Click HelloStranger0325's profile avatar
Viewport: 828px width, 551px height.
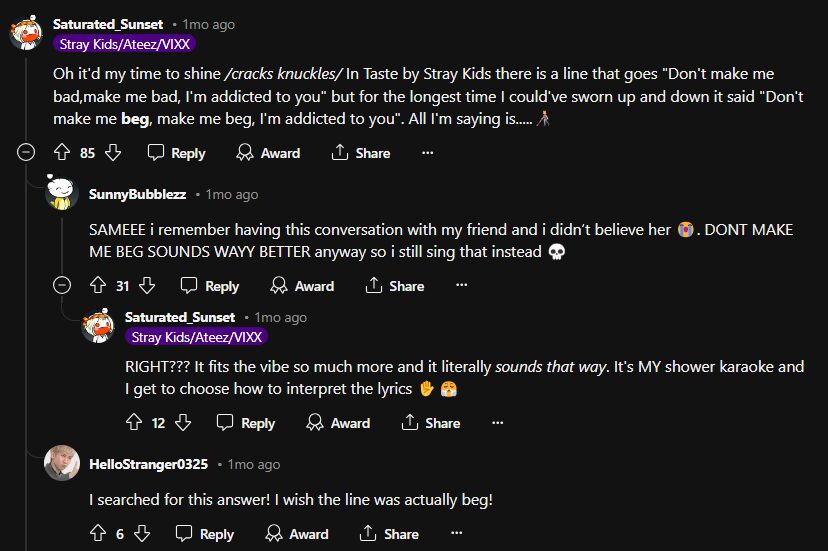click(x=62, y=463)
